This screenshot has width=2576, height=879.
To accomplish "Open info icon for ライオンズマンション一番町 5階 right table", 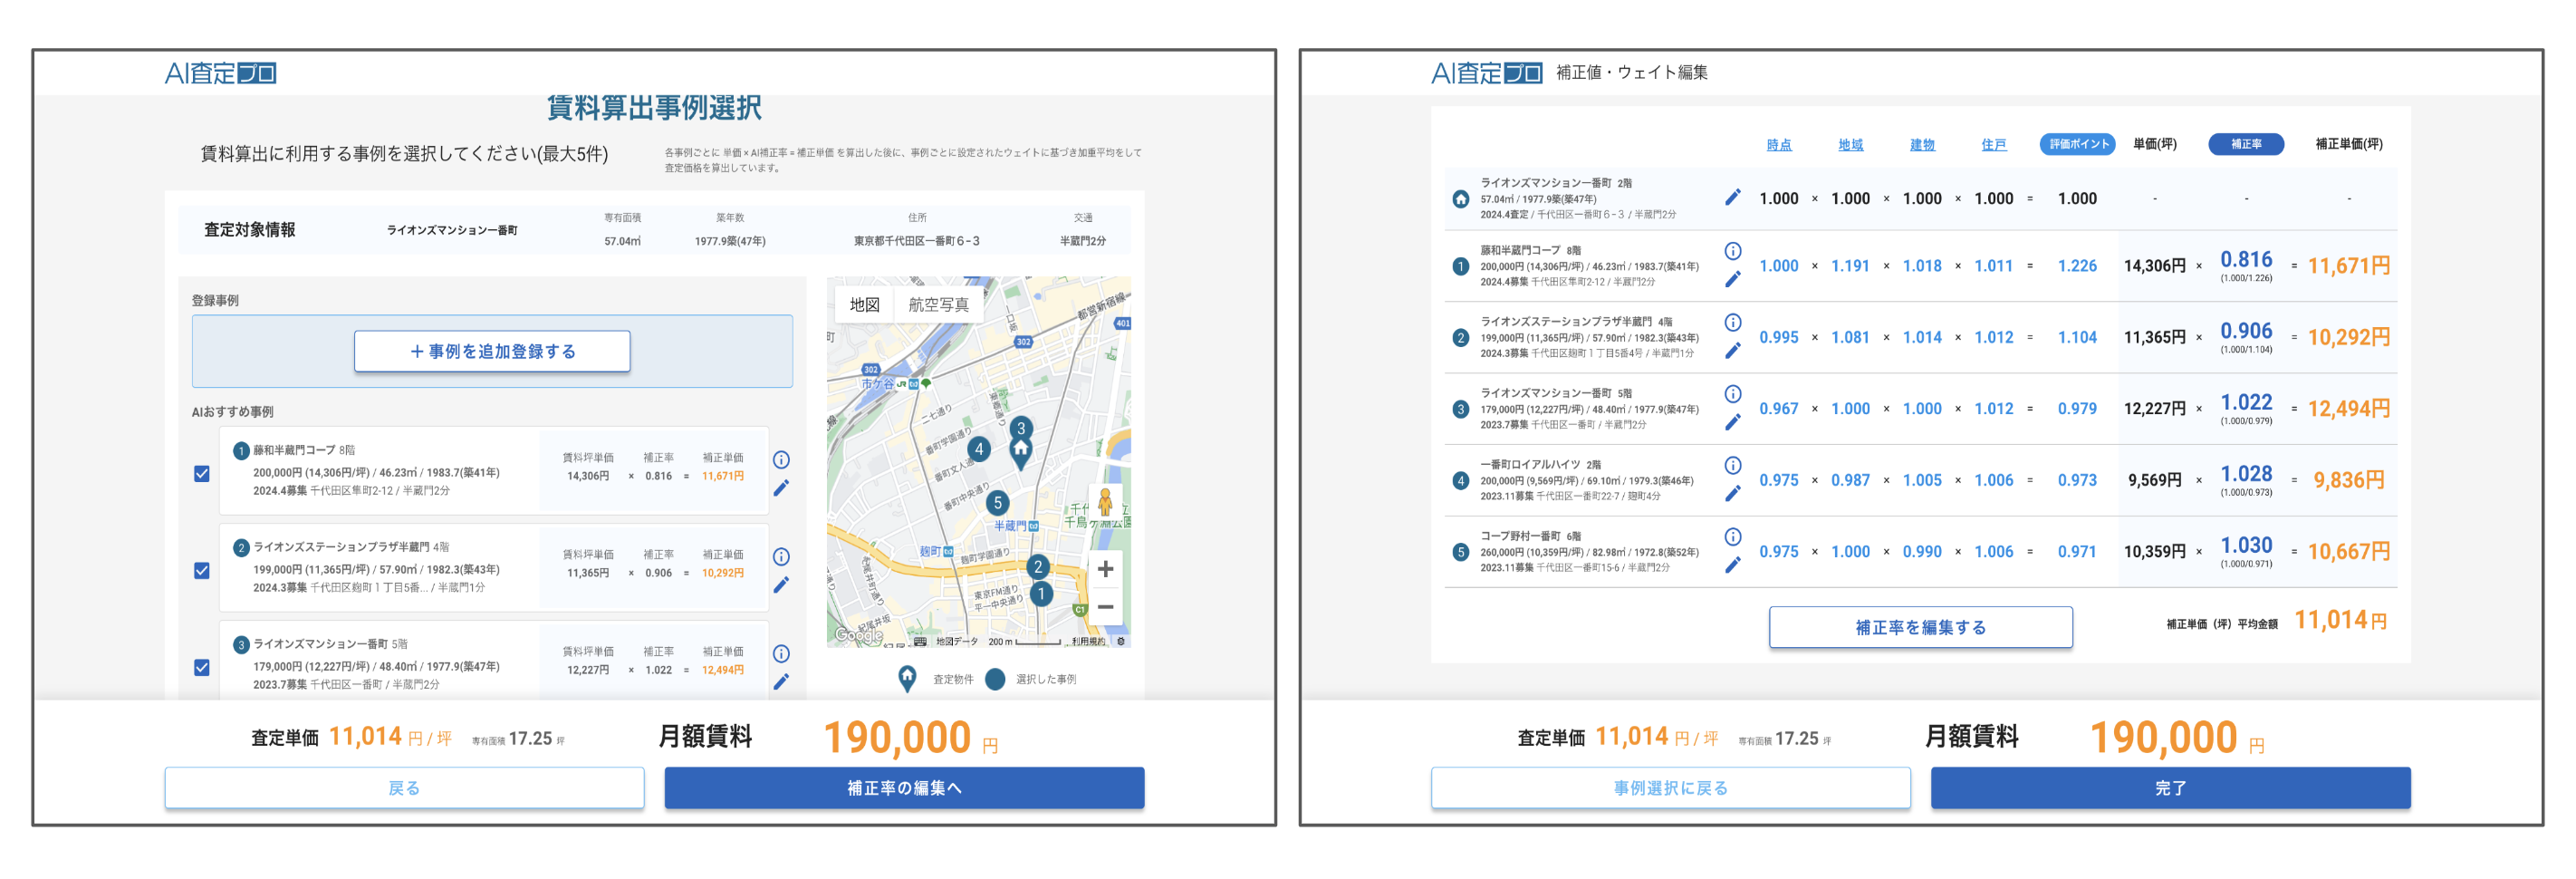I will coord(1733,394).
